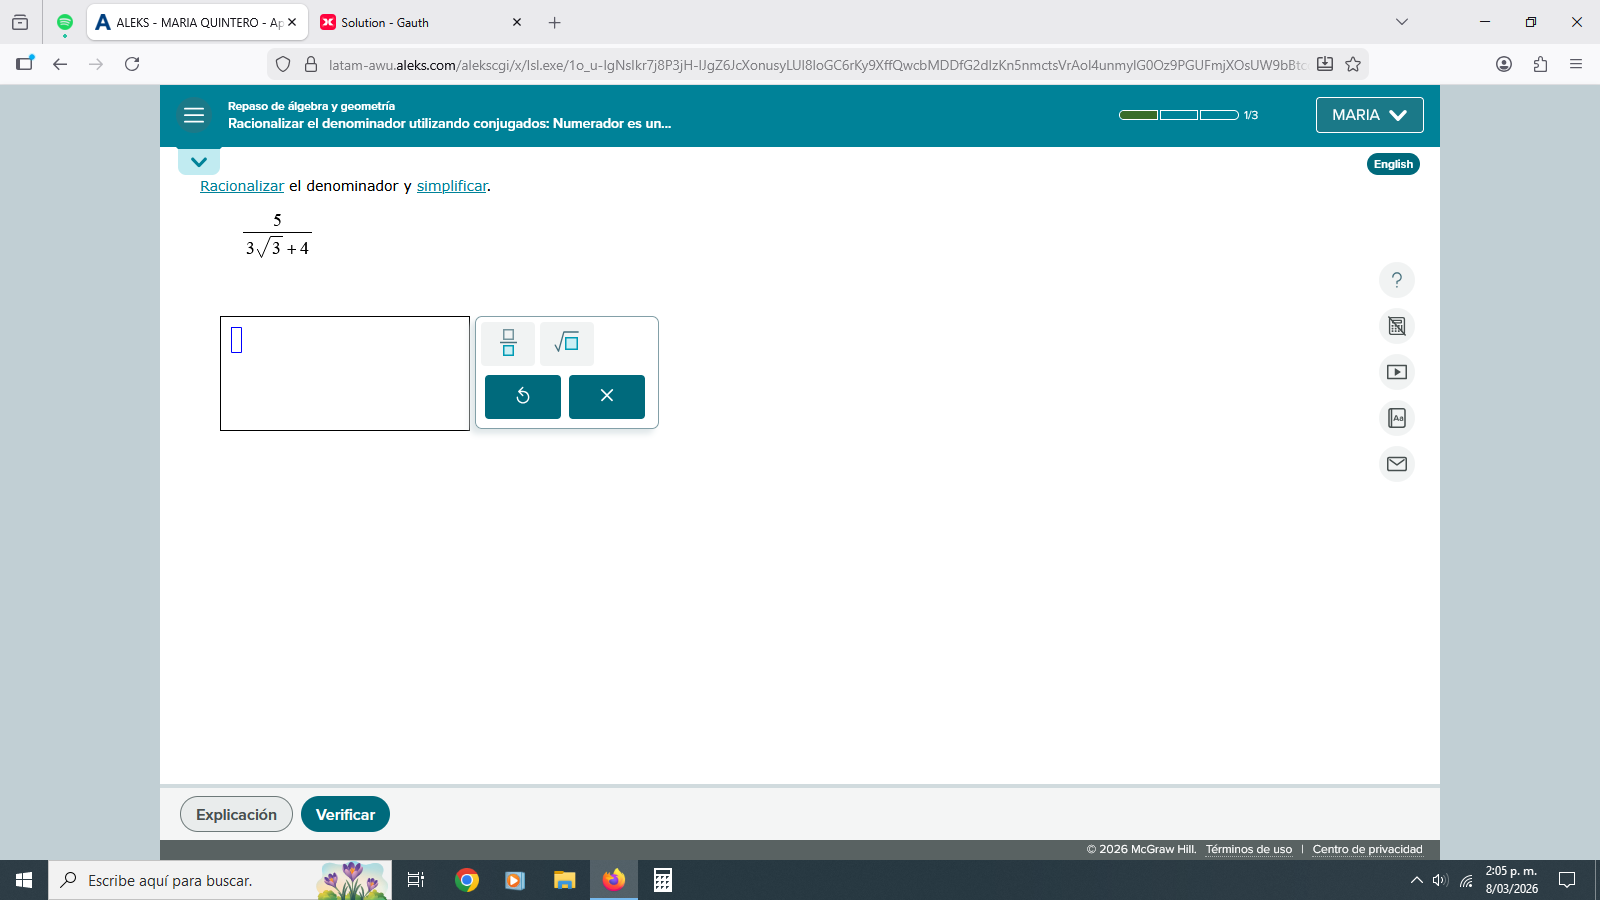1600x900 pixels.
Task: Switch language with the English toggle
Action: tap(1392, 164)
